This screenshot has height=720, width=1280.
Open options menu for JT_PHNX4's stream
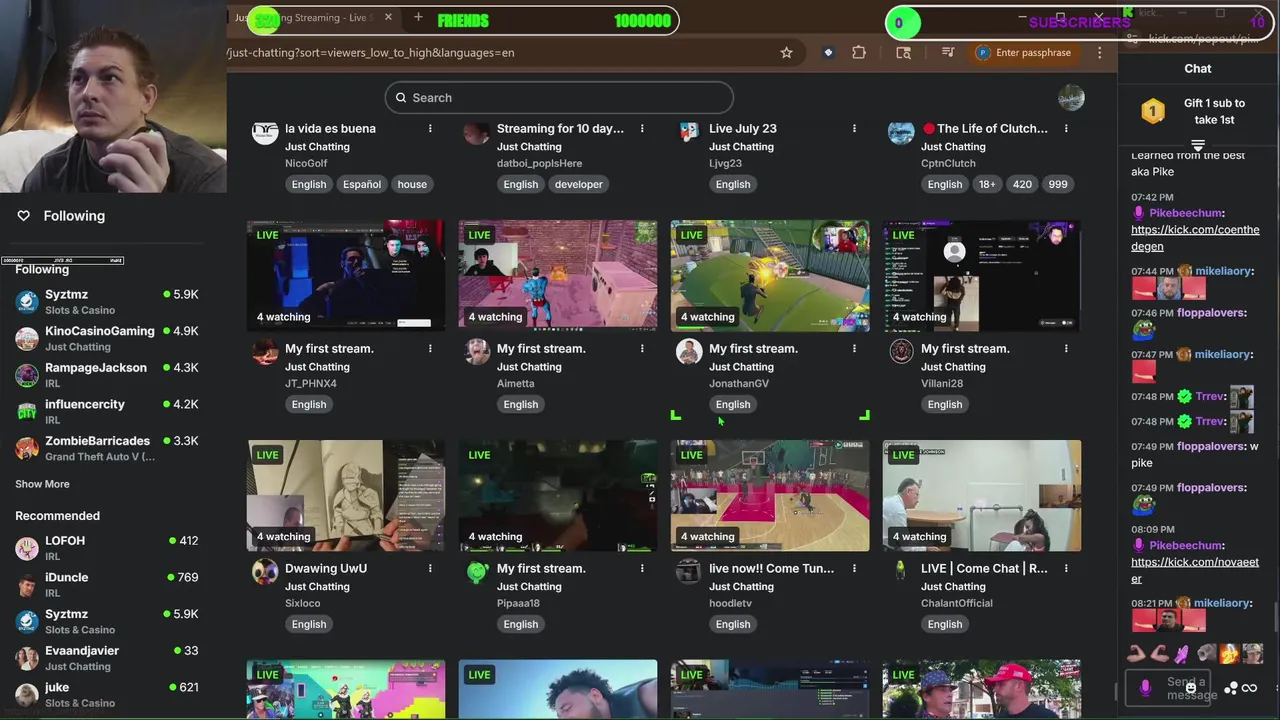pos(430,348)
